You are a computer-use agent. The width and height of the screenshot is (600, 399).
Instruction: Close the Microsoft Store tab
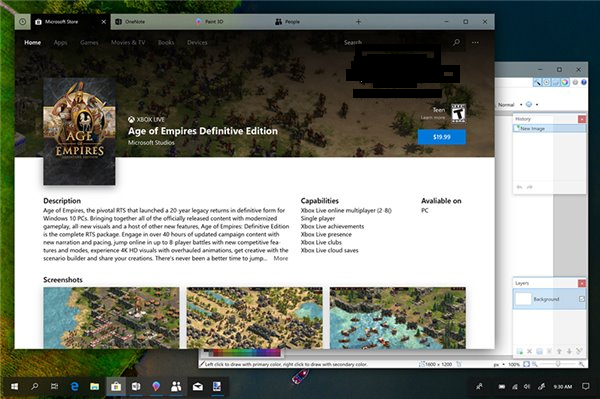click(x=104, y=22)
